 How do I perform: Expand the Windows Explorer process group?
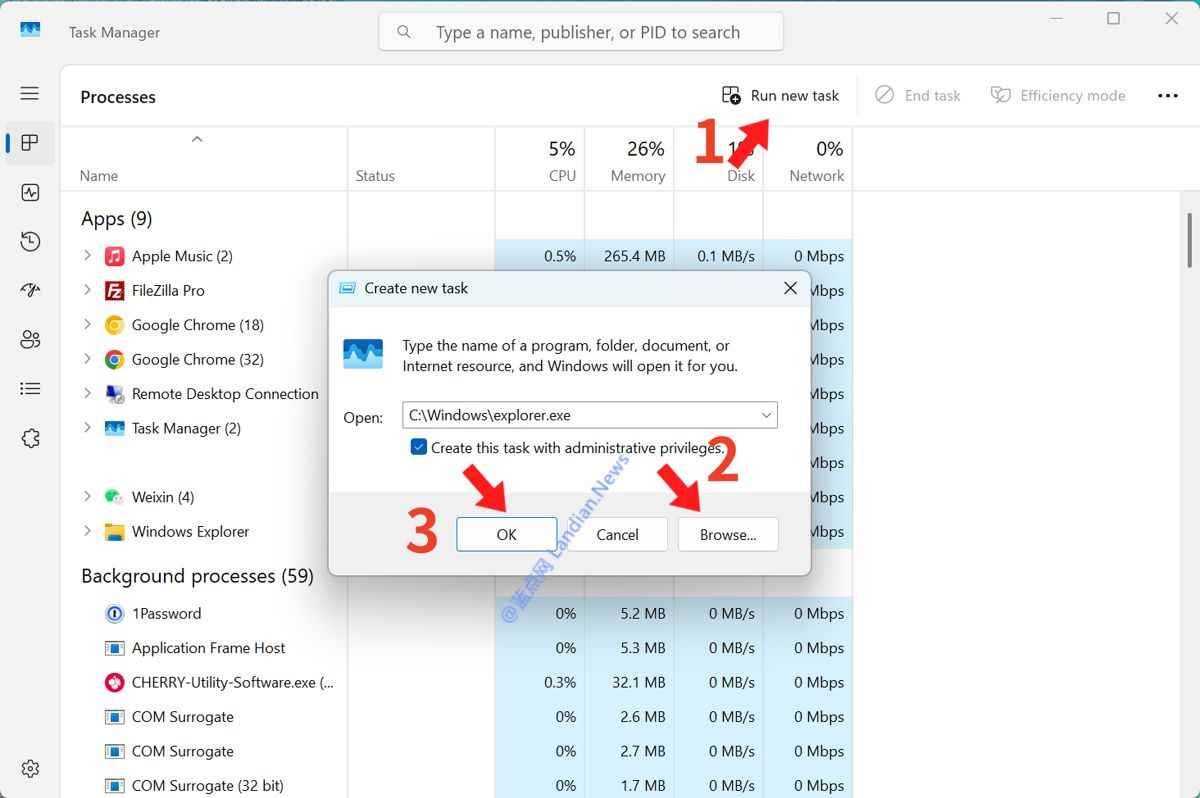(x=87, y=531)
